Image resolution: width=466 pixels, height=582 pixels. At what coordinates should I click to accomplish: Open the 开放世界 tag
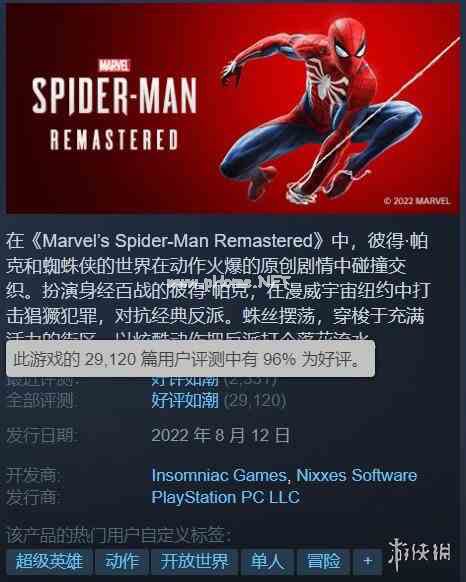click(x=195, y=561)
